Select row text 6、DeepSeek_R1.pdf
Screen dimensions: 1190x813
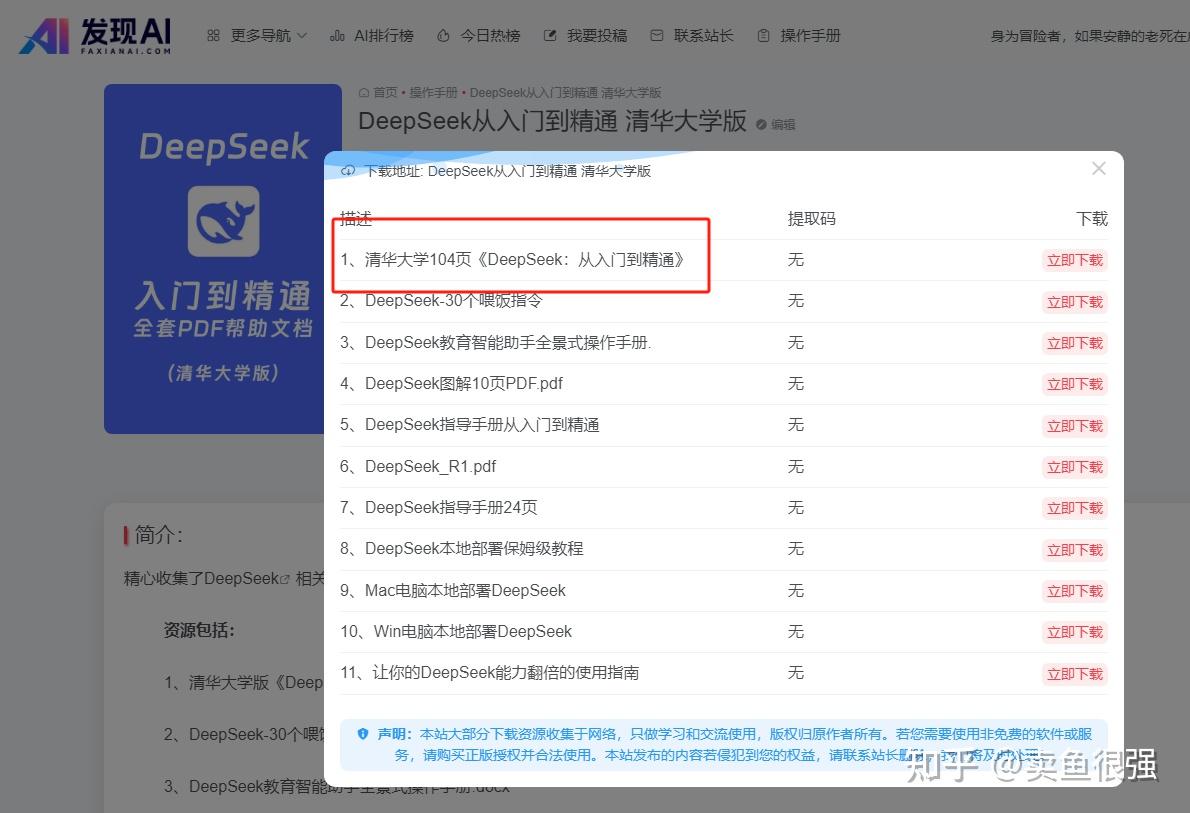(x=417, y=466)
